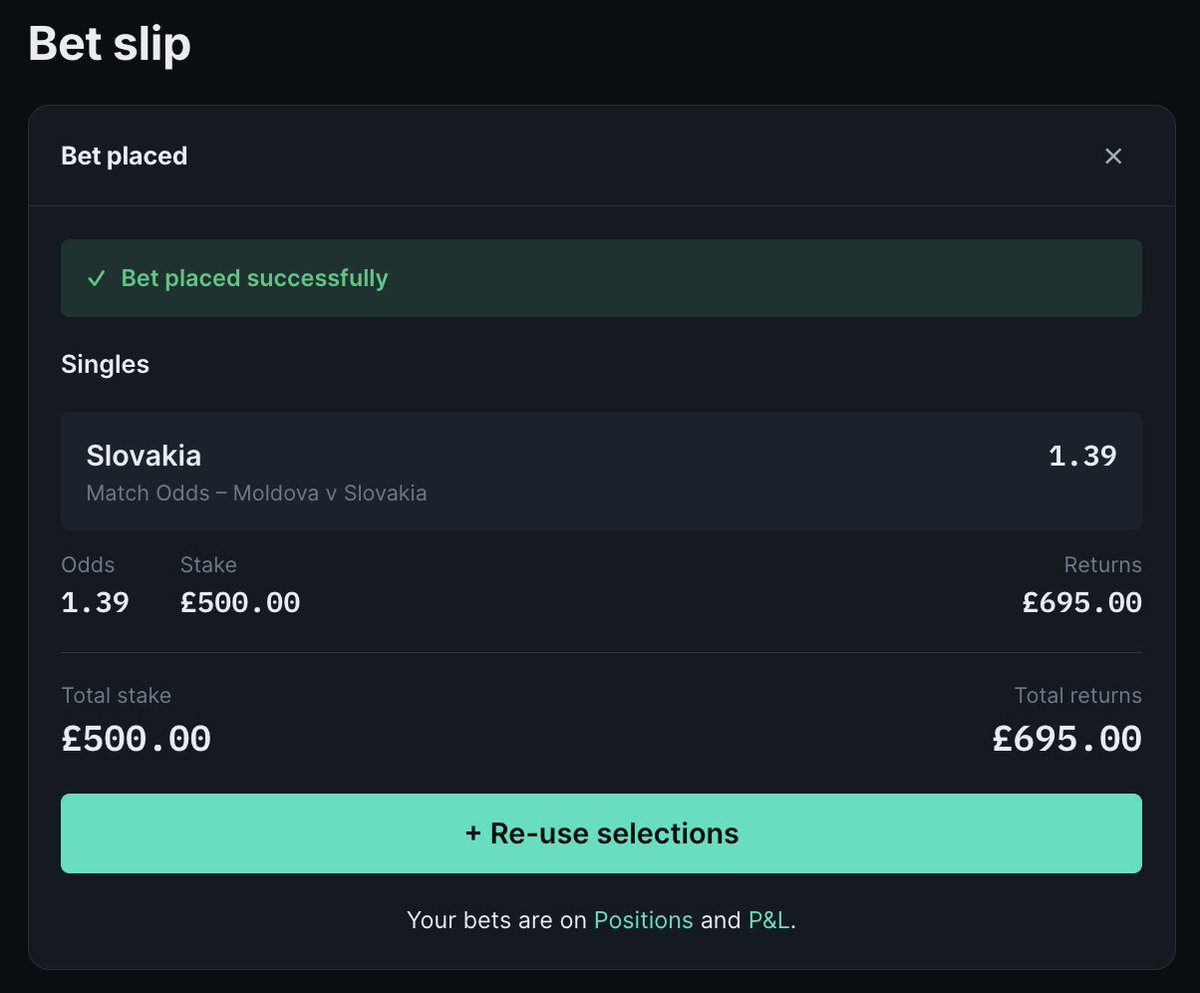Viewport: 1200px width, 993px height.
Task: Click the Total stake £500.00 amount
Action: (136, 739)
